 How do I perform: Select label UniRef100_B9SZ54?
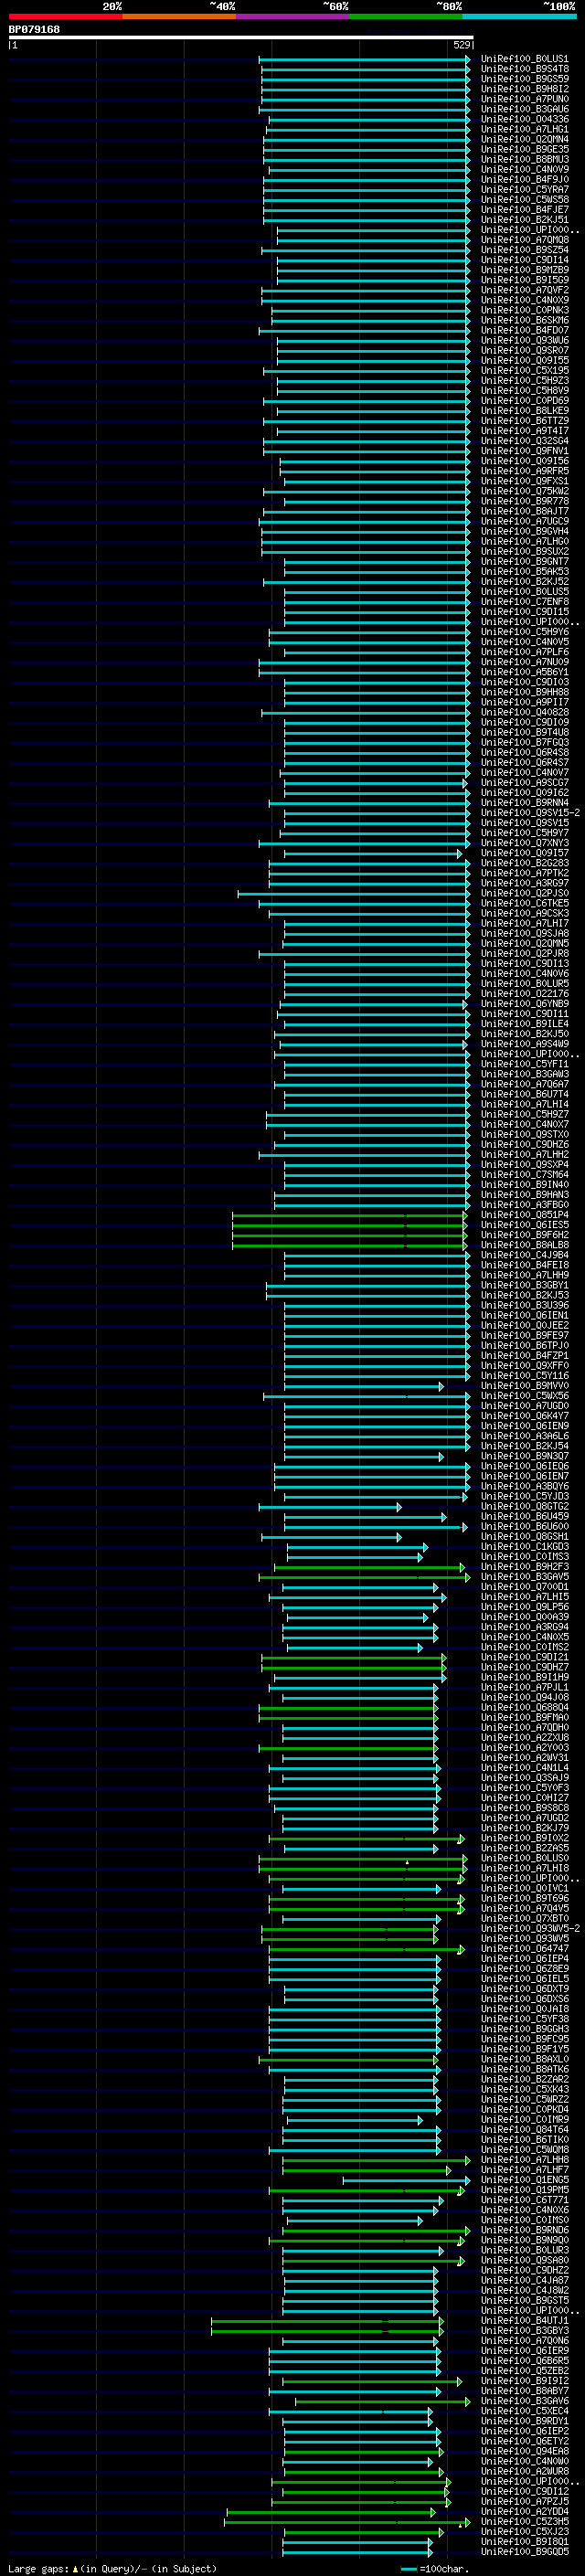[x=524, y=250]
